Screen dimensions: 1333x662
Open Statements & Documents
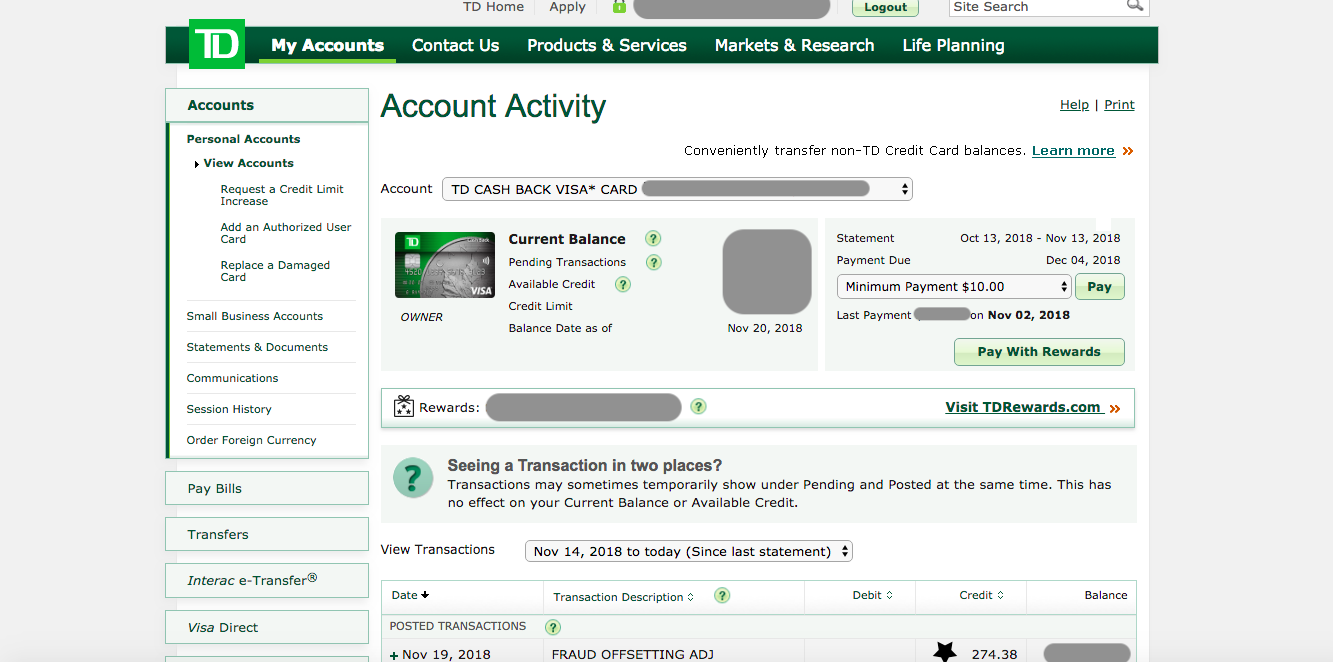point(257,347)
